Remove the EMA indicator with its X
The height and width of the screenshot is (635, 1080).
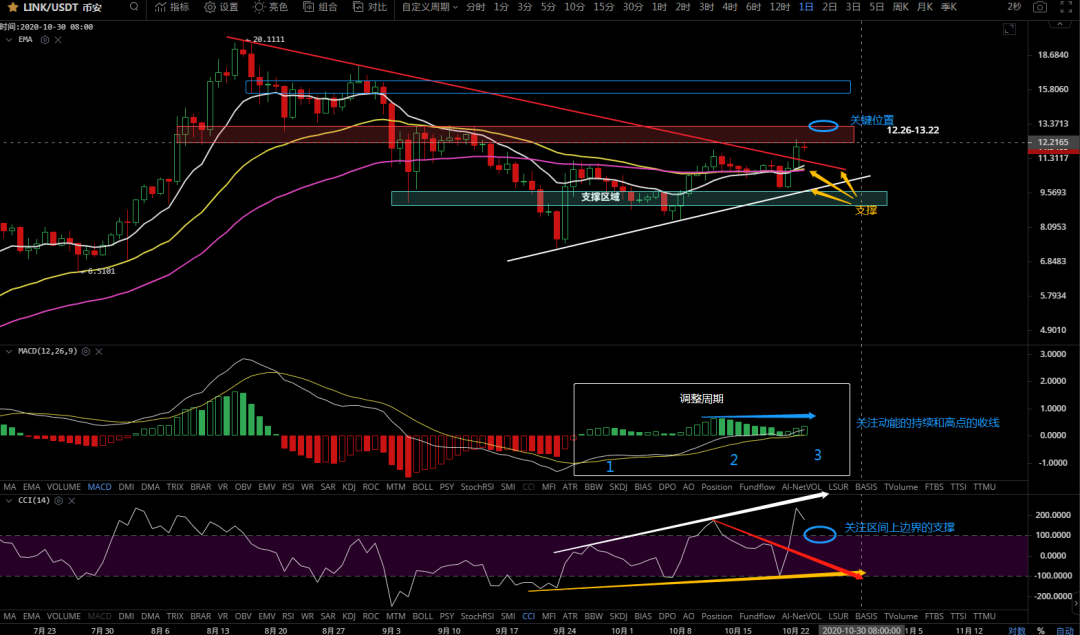tap(58, 39)
